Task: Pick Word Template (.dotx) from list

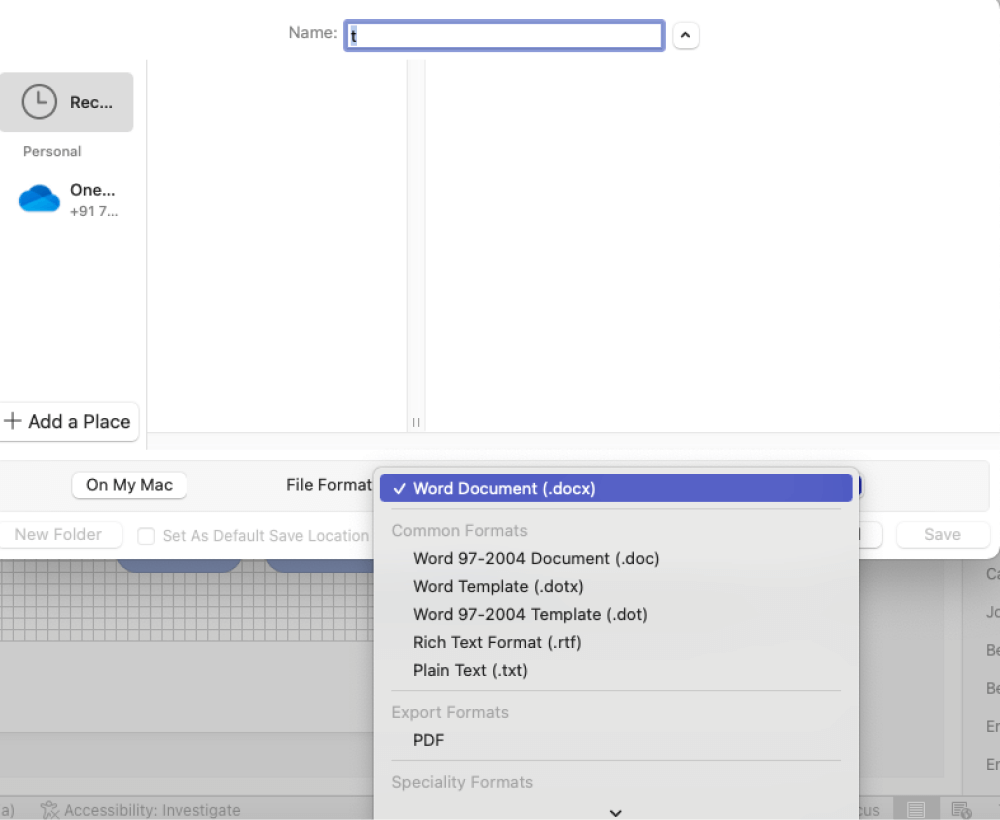Action: [498, 587]
